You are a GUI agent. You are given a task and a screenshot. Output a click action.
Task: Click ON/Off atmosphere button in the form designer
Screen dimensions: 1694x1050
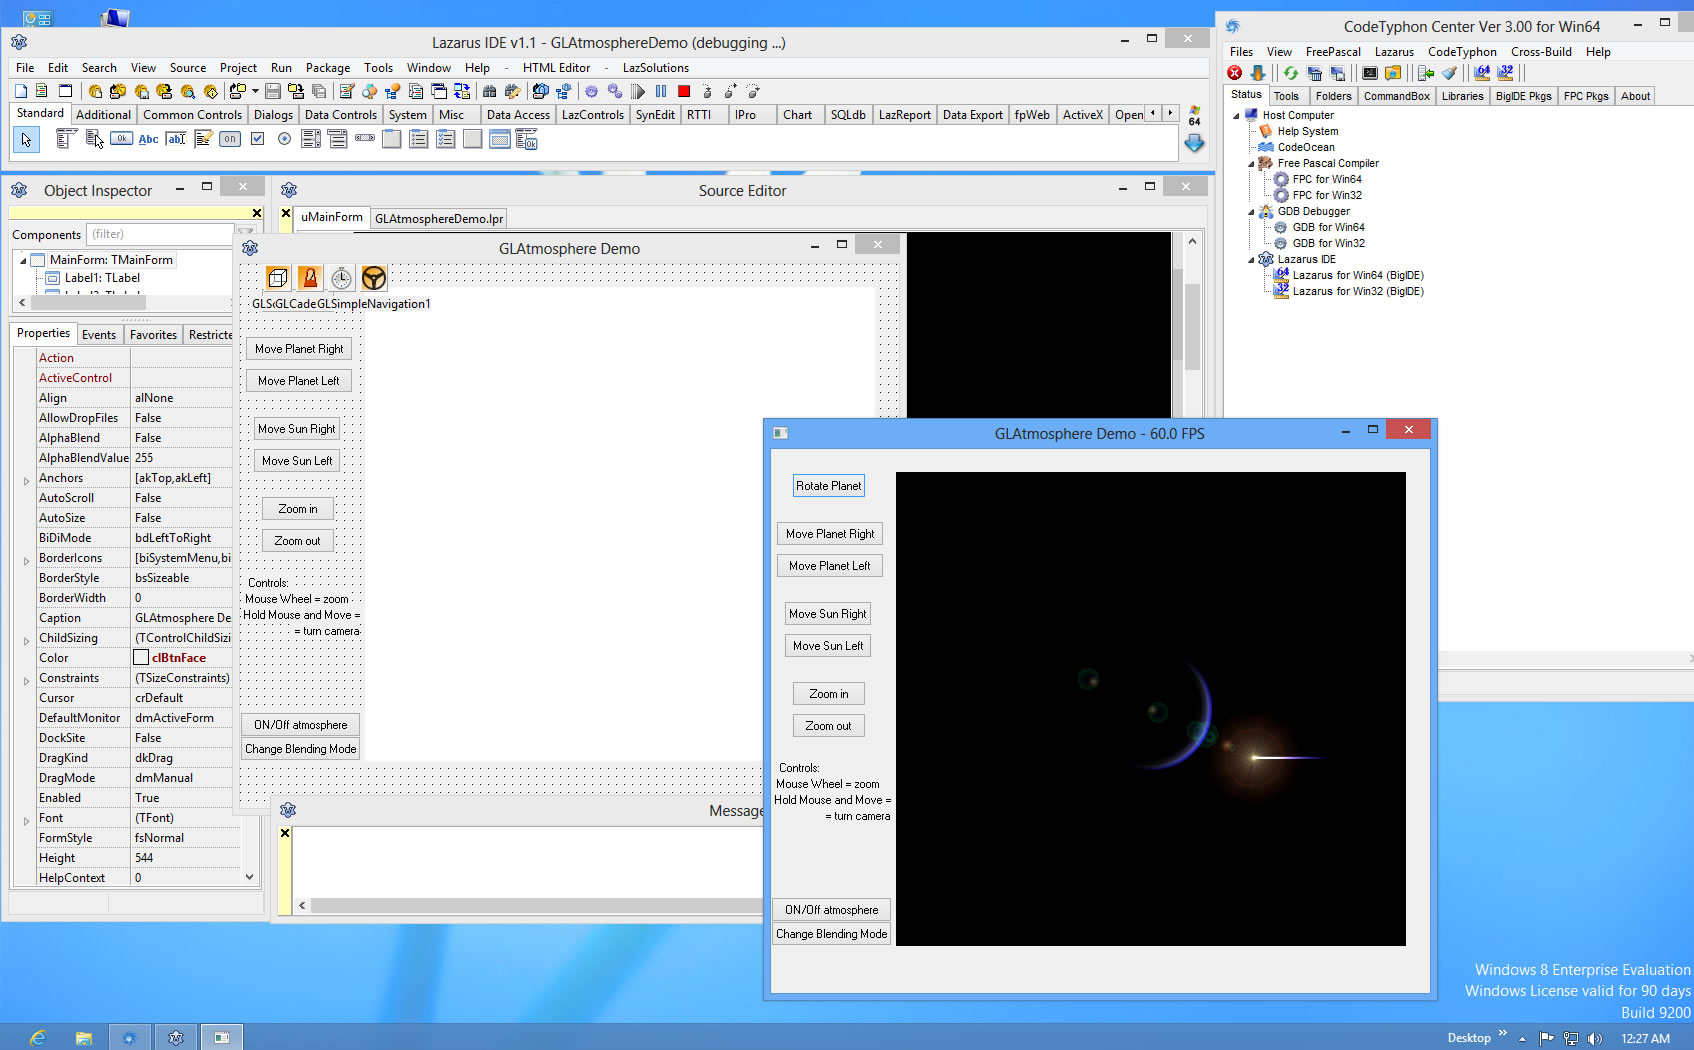click(300, 725)
